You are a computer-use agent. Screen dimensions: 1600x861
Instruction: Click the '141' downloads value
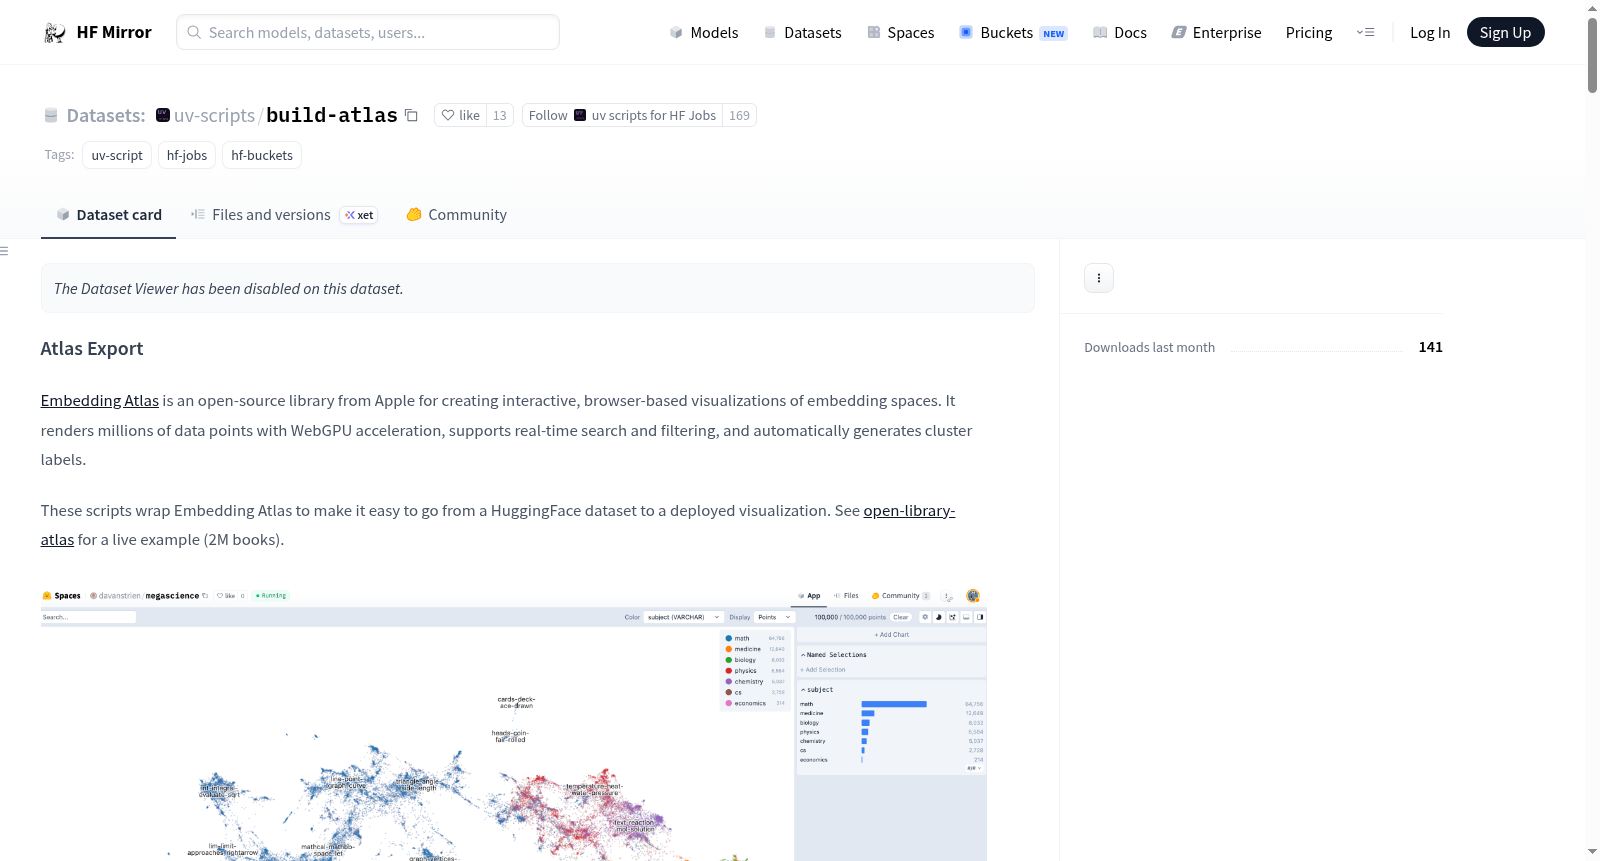pyautogui.click(x=1431, y=347)
